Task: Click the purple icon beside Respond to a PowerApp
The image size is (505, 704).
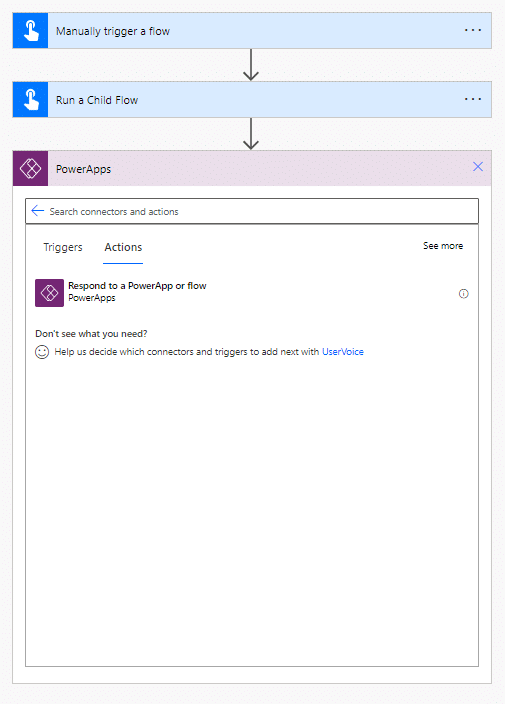Action: point(49,293)
